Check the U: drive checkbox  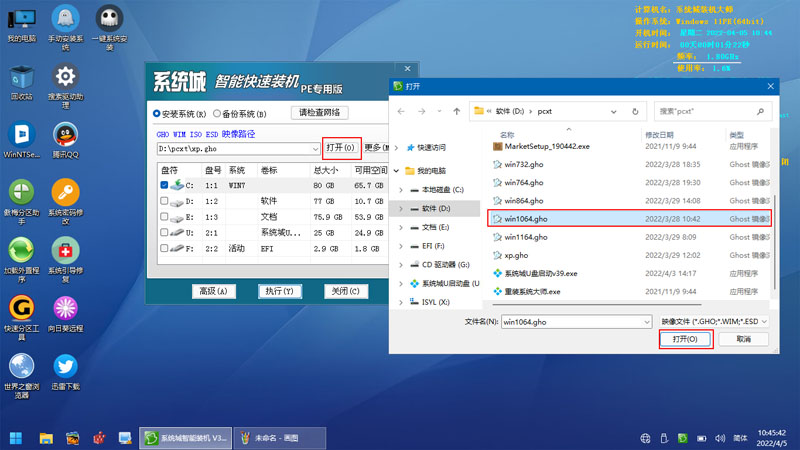pyautogui.click(x=164, y=233)
